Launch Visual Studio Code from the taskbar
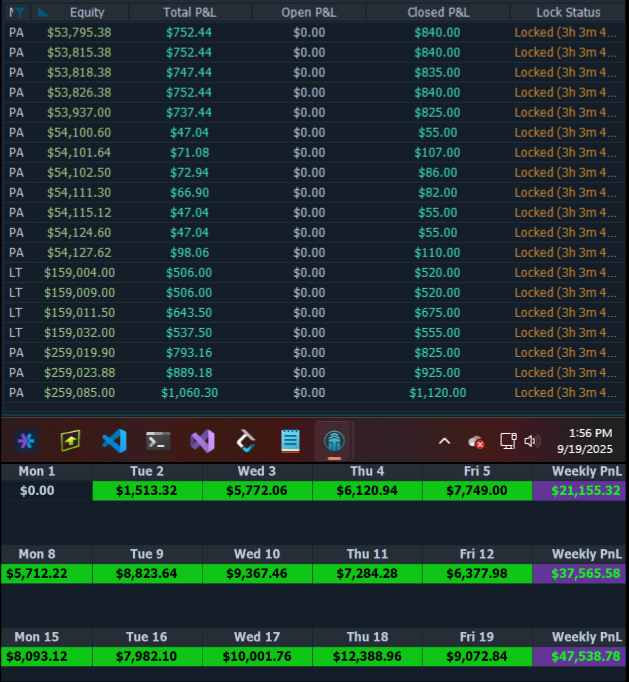Image resolution: width=629 pixels, height=682 pixels. [114, 441]
